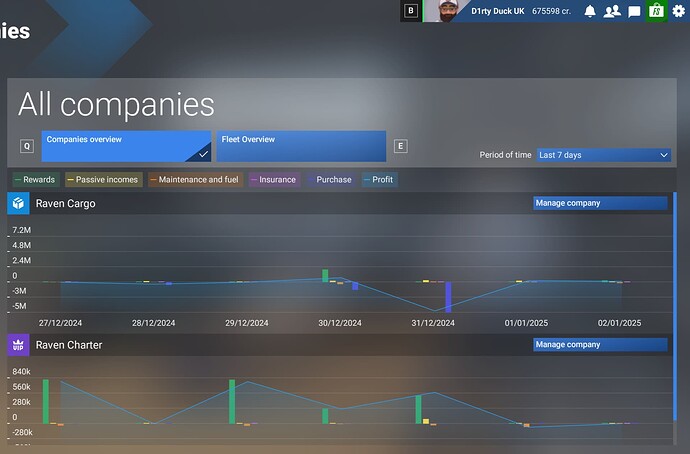
Task: Toggle the Passive incomes legend filter
Action: click(104, 179)
